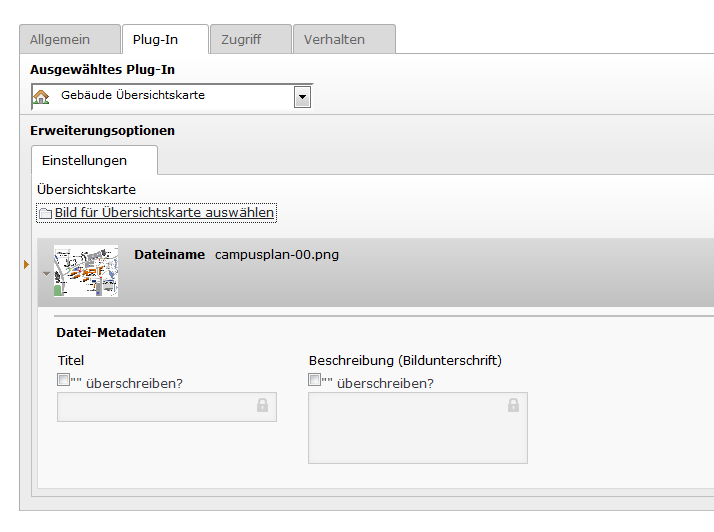Click the folder icon before the image link
Viewport: 714px width, 532px height.
tap(45, 213)
